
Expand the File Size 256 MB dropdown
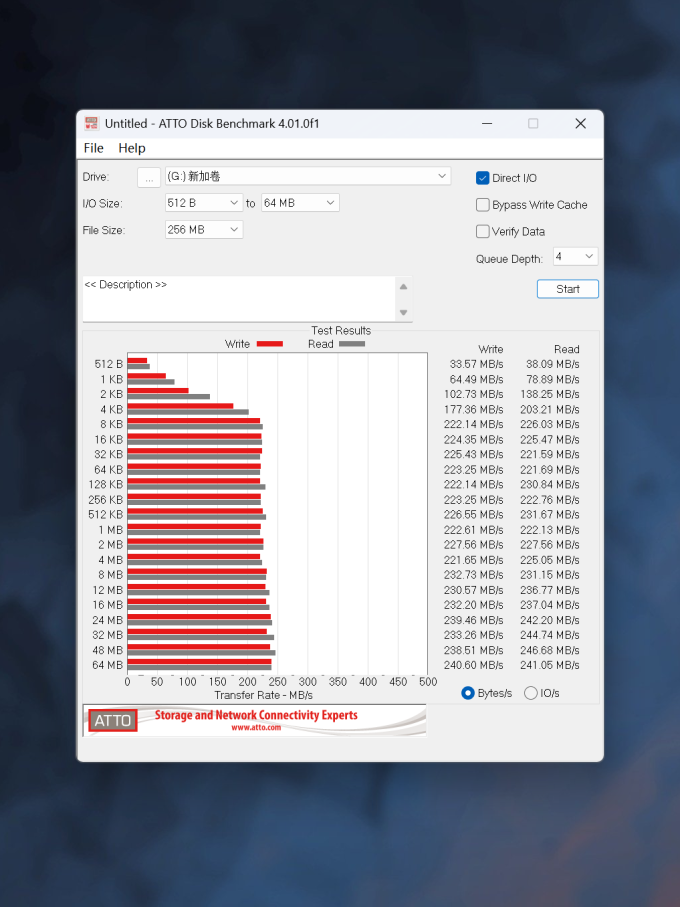(204, 230)
